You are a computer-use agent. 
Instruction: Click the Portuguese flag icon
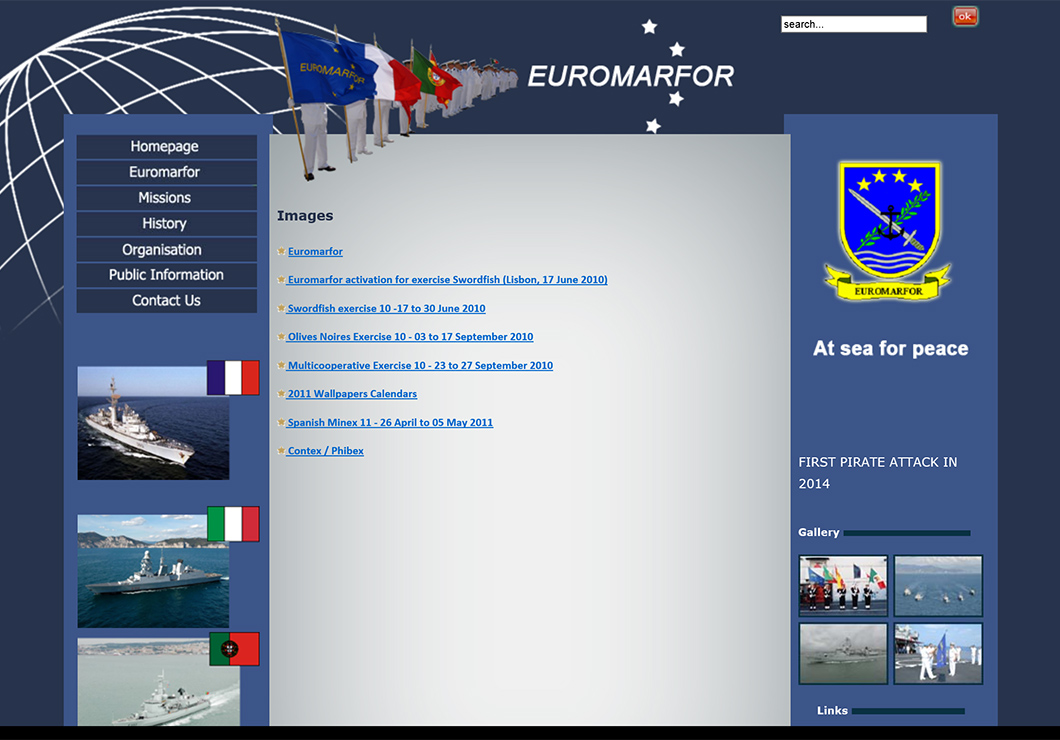pos(235,649)
